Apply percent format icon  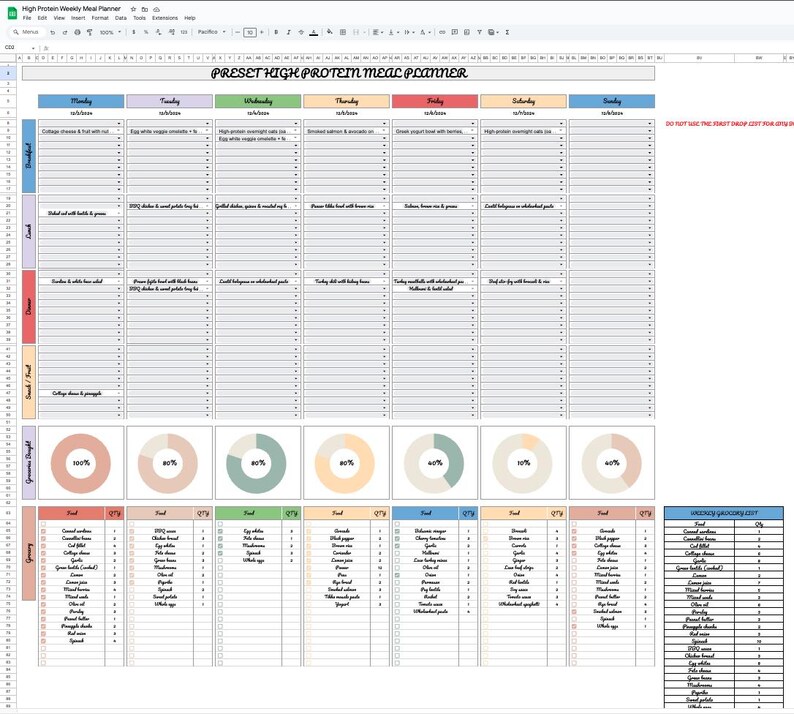click(146, 32)
